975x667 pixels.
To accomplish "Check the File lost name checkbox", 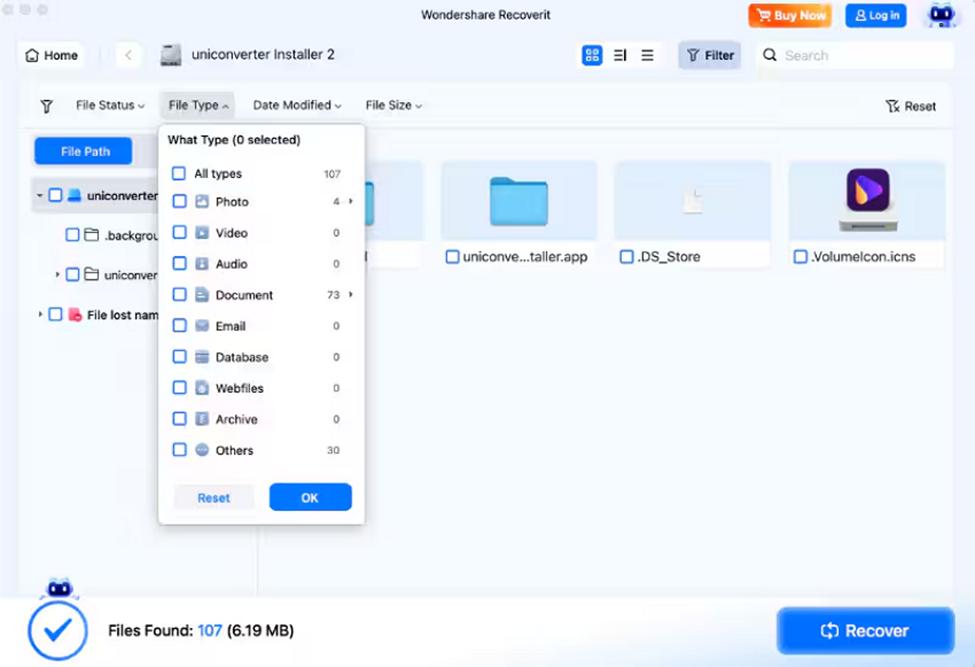I will pyautogui.click(x=55, y=315).
